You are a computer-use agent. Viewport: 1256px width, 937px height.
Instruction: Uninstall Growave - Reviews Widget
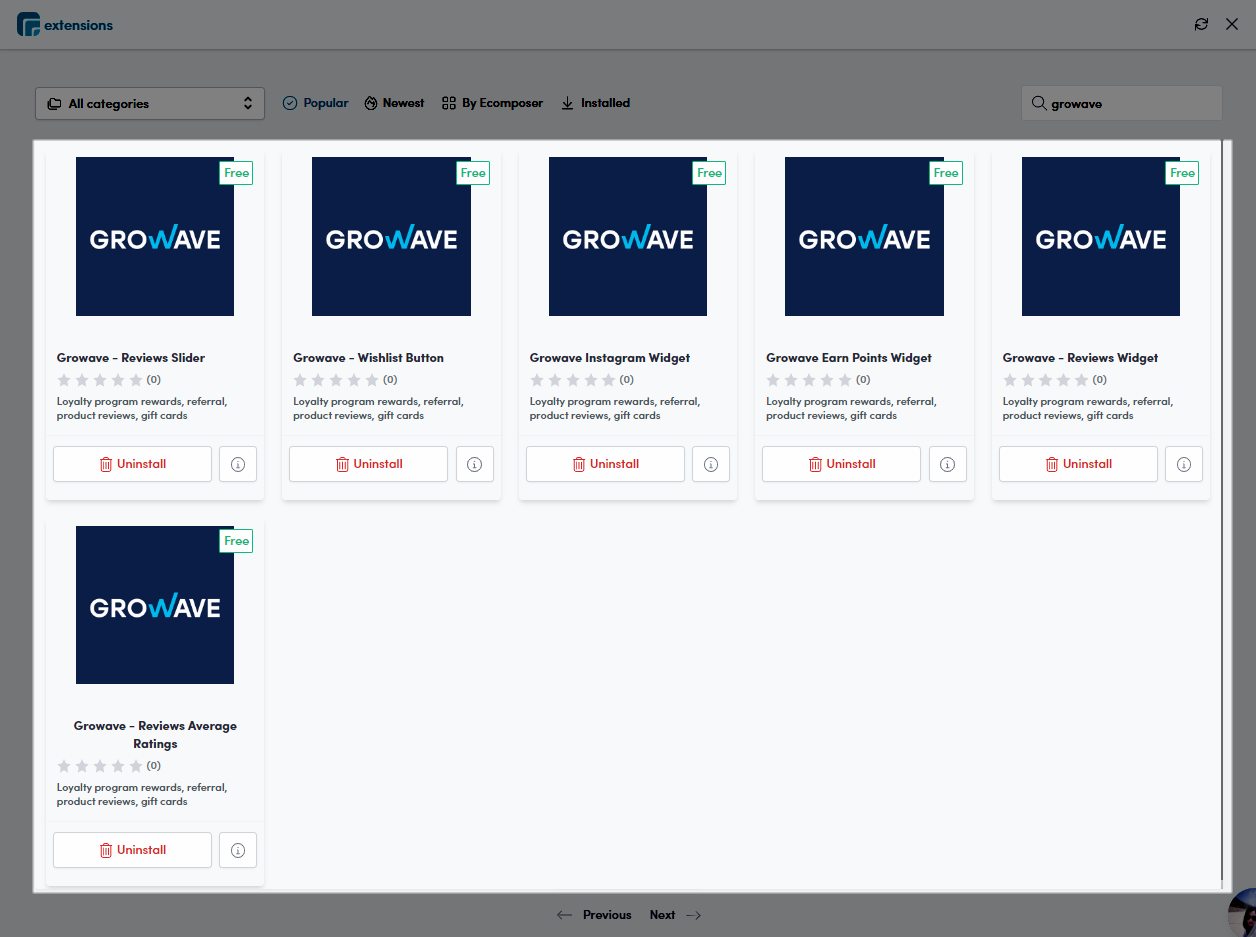pos(1078,464)
